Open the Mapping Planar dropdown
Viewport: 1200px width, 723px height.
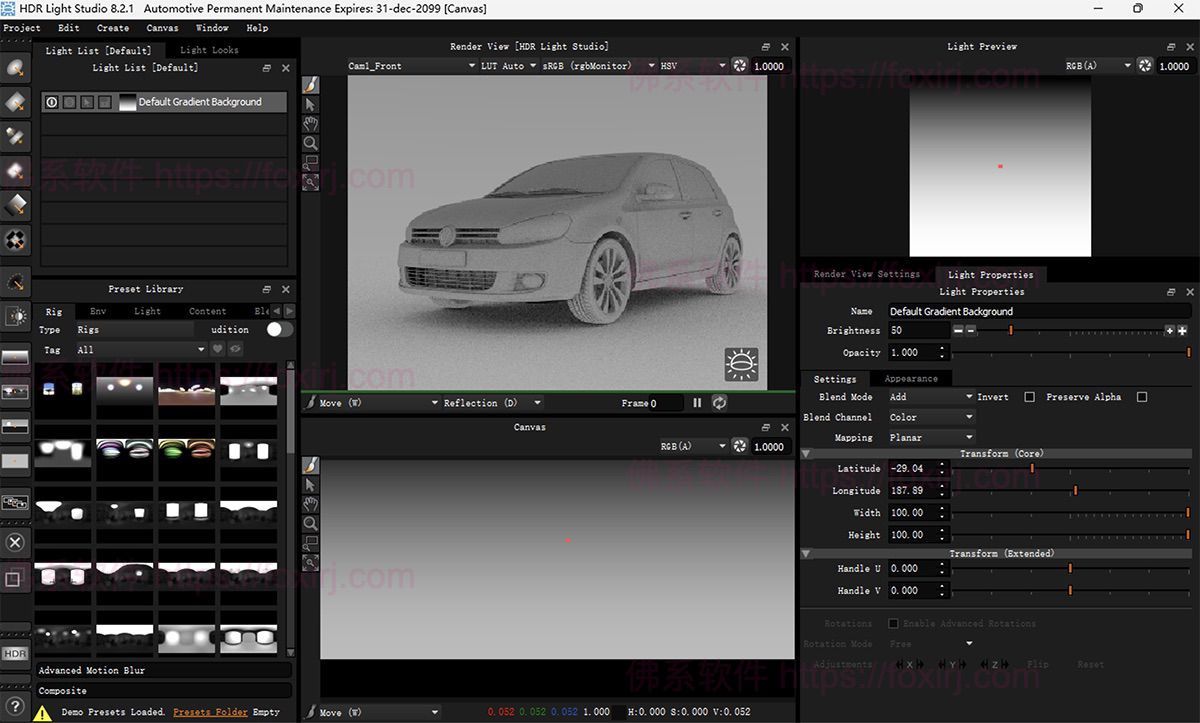click(930, 437)
